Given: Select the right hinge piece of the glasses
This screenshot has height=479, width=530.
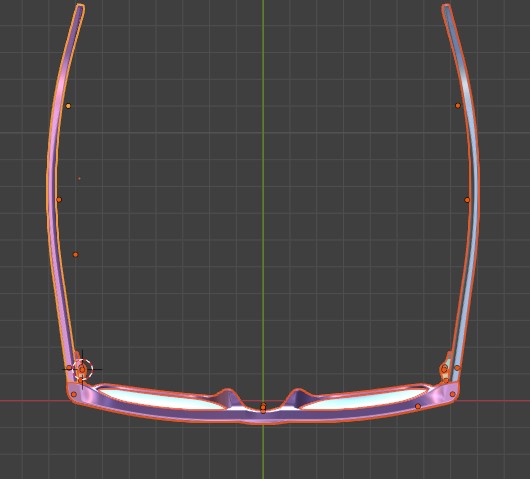Looking at the screenshot, I should tap(445, 368).
